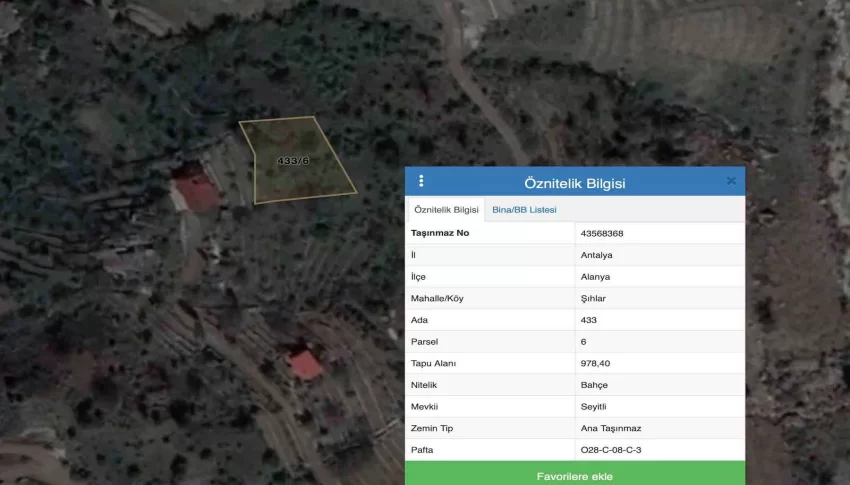Image resolution: width=850 pixels, height=485 pixels.
Task: Click the Pafta value O28-C-08-C-3
Action: [611, 450]
